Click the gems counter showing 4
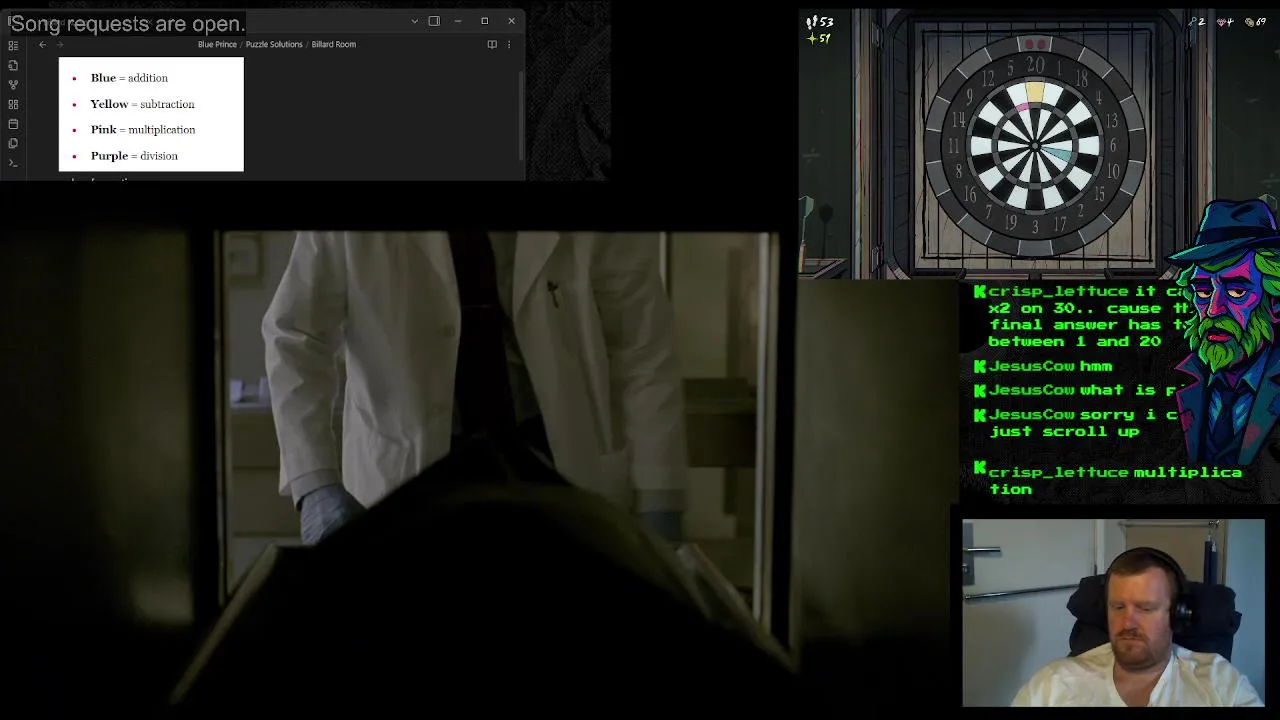The height and width of the screenshot is (720, 1280). 1225,22
